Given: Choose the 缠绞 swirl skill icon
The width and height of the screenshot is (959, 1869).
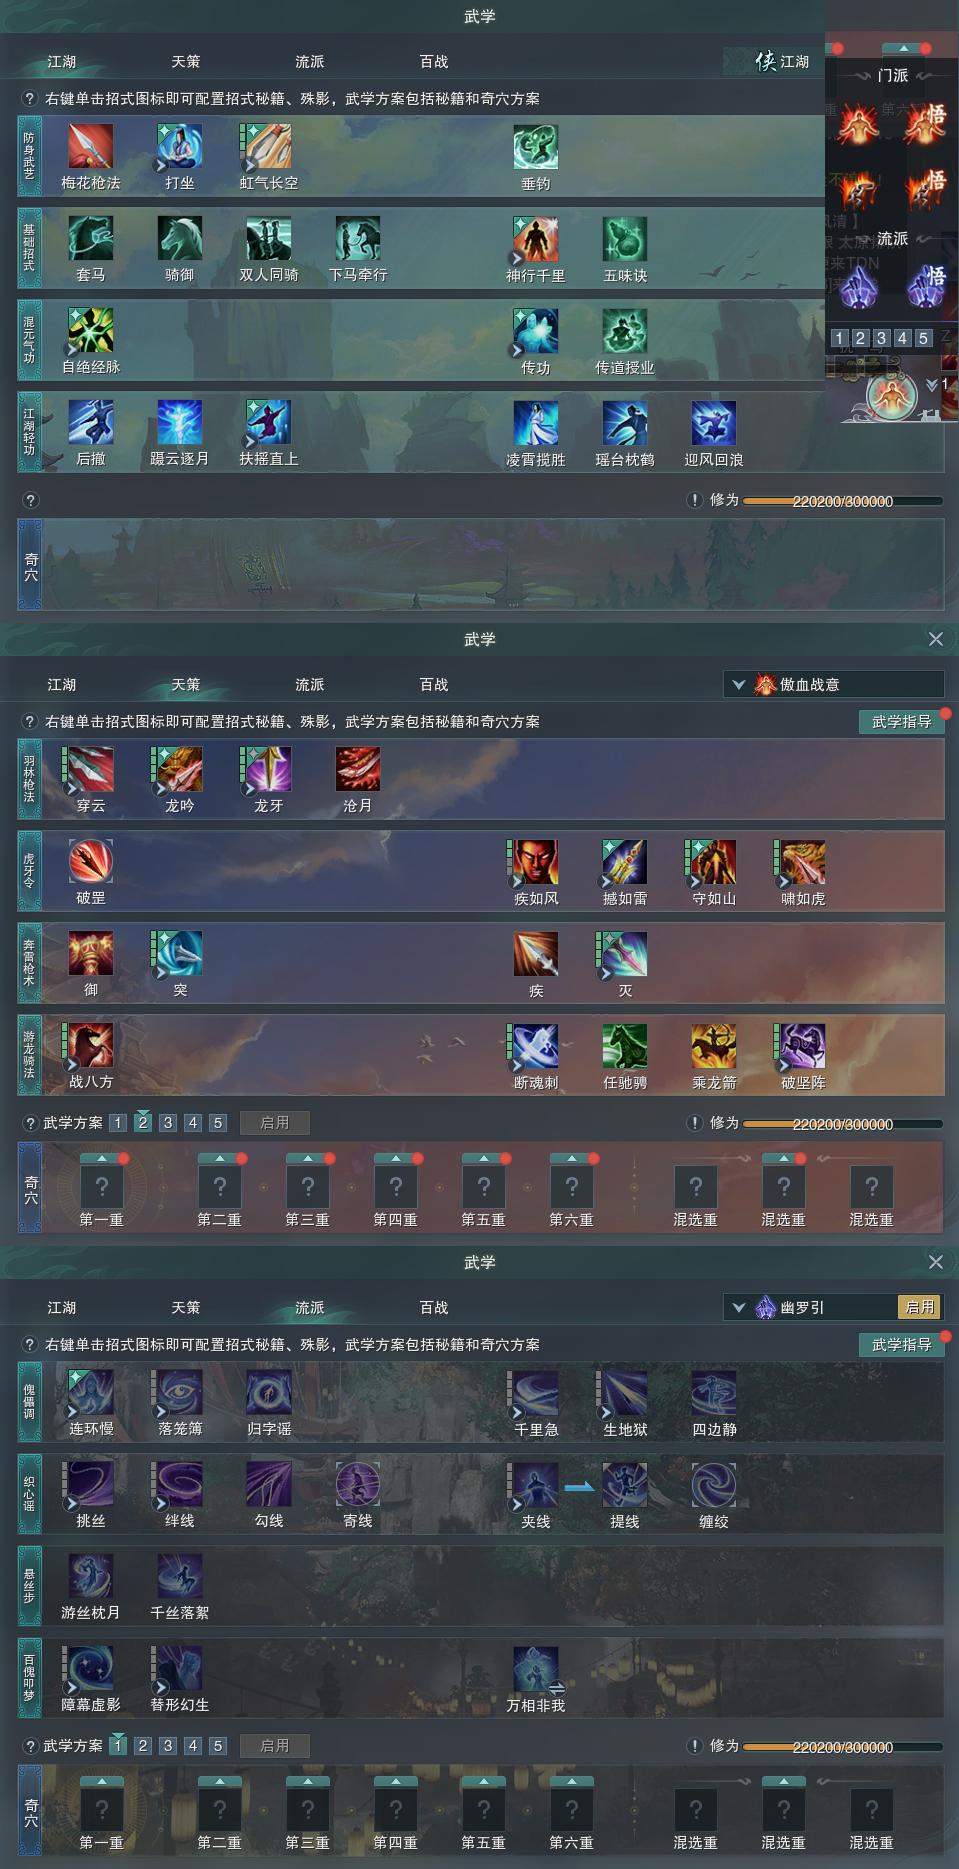Looking at the screenshot, I should (x=714, y=1485).
